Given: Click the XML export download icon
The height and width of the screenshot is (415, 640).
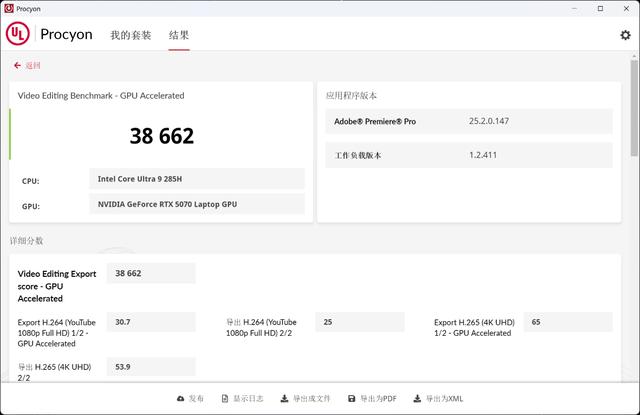Looking at the screenshot, I should coord(417,398).
